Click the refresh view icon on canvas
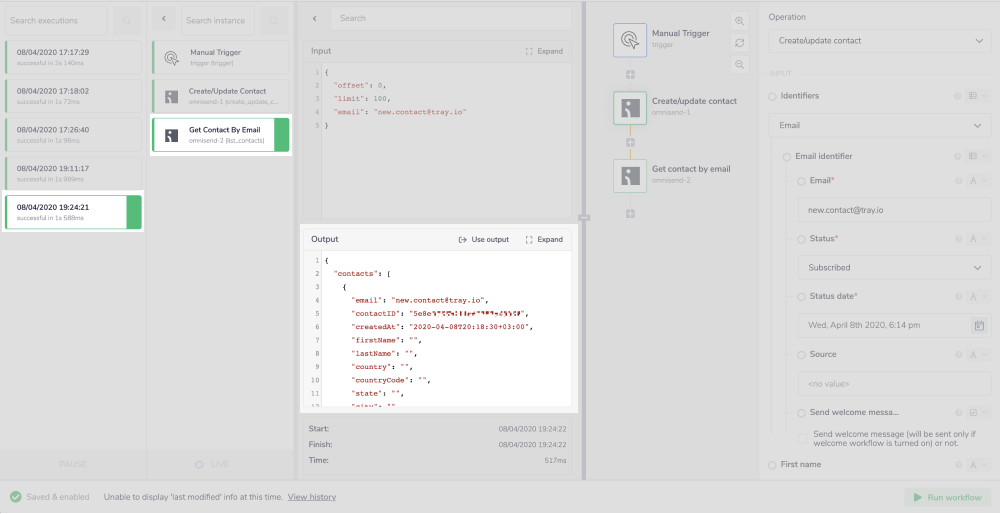The width and height of the screenshot is (1000, 514). pos(739,43)
